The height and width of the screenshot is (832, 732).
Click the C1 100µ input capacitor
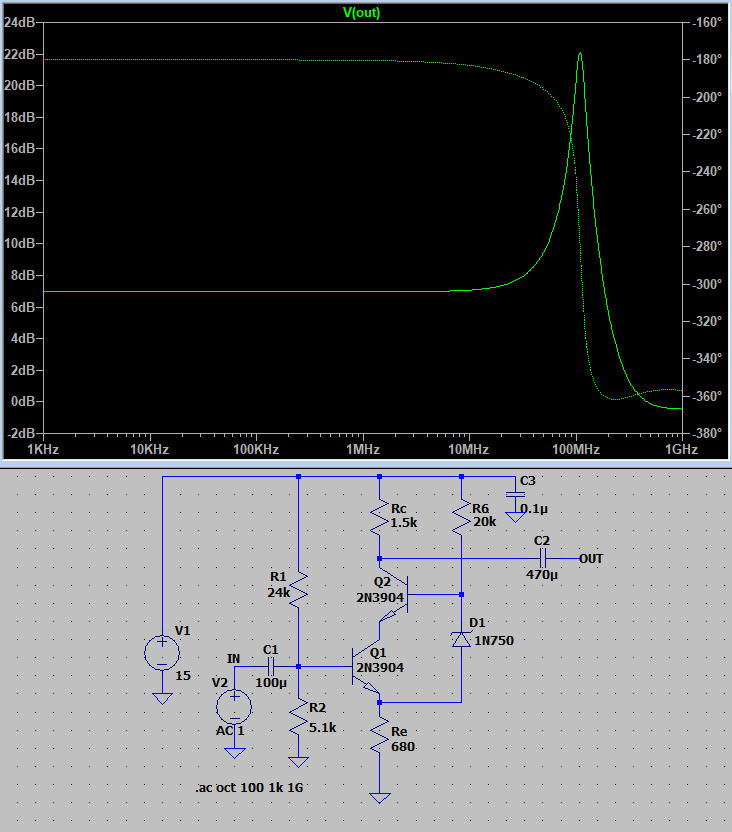pyautogui.click(x=271, y=666)
